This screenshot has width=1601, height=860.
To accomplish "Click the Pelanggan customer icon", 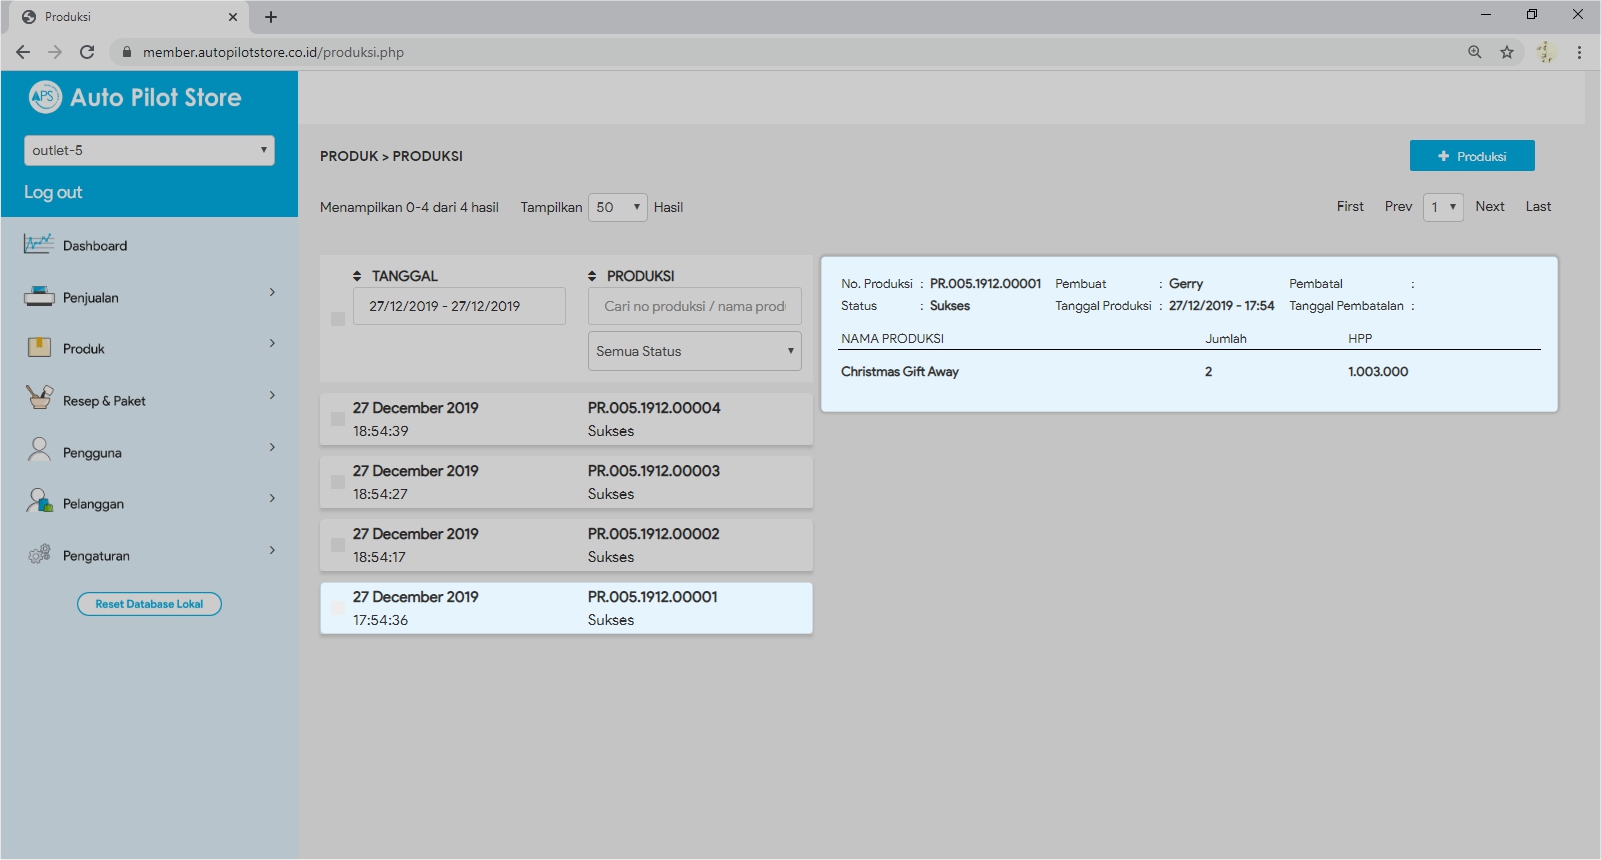I will click(x=39, y=501).
